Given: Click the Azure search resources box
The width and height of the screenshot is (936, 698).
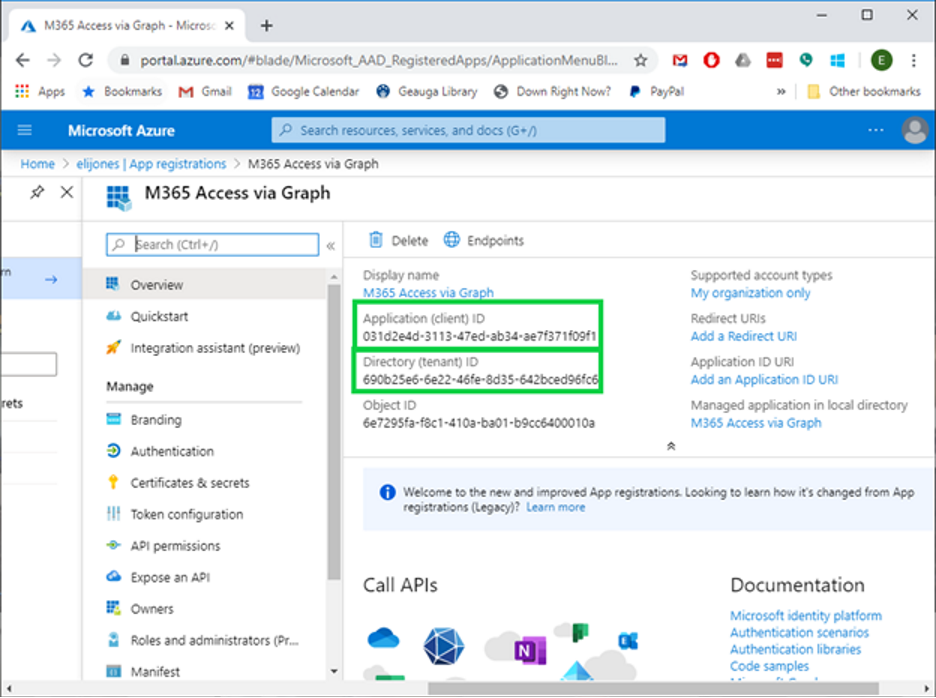Looking at the screenshot, I should [468, 130].
